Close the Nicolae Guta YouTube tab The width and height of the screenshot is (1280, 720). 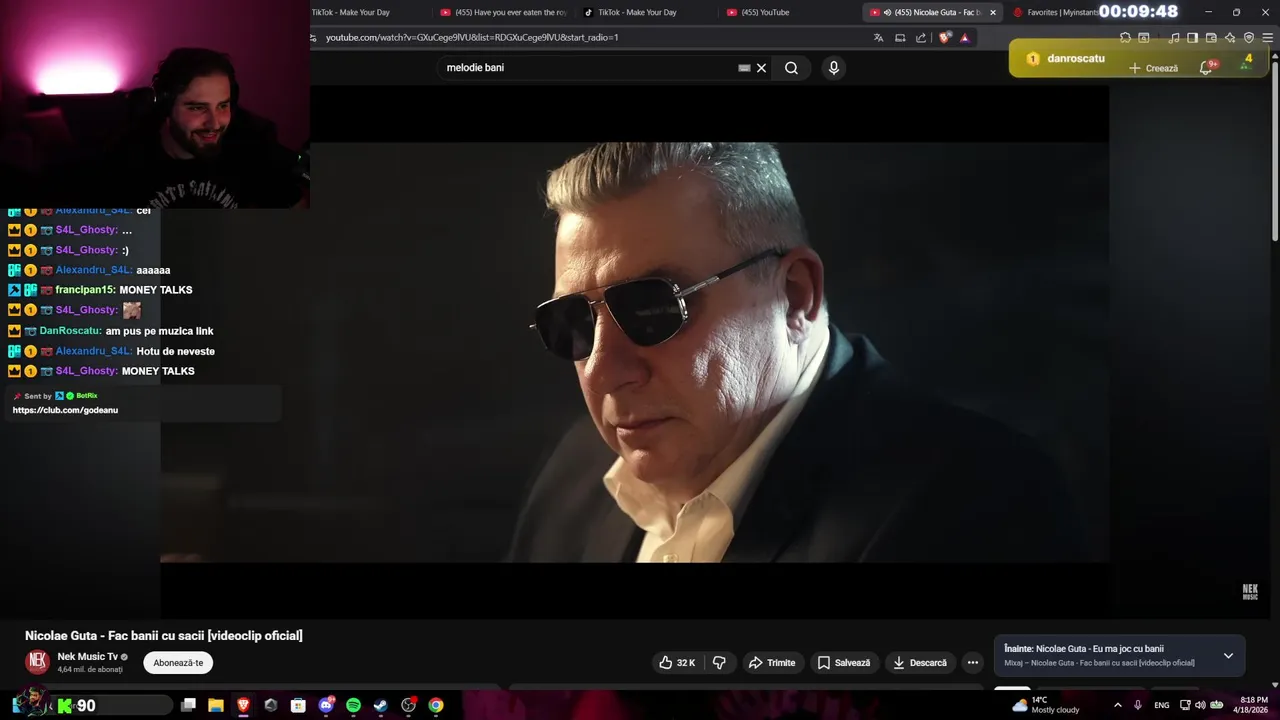(993, 12)
